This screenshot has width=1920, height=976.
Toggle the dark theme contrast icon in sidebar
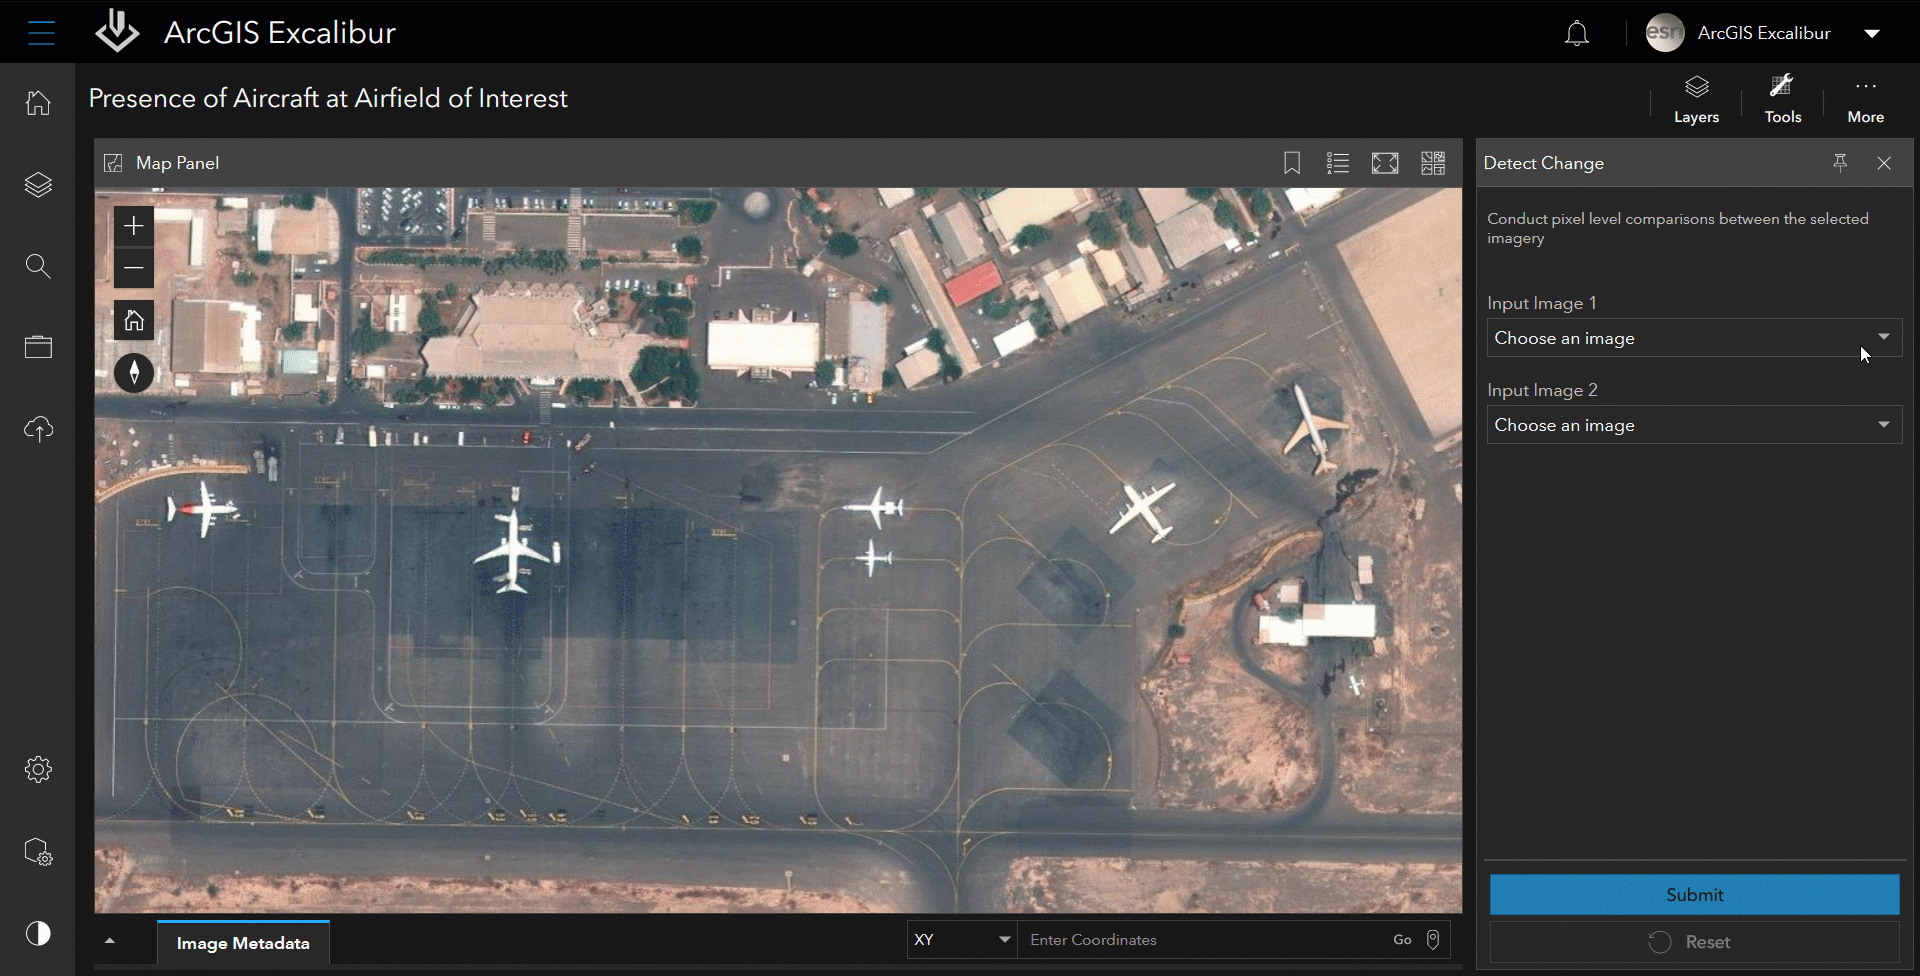[37, 933]
